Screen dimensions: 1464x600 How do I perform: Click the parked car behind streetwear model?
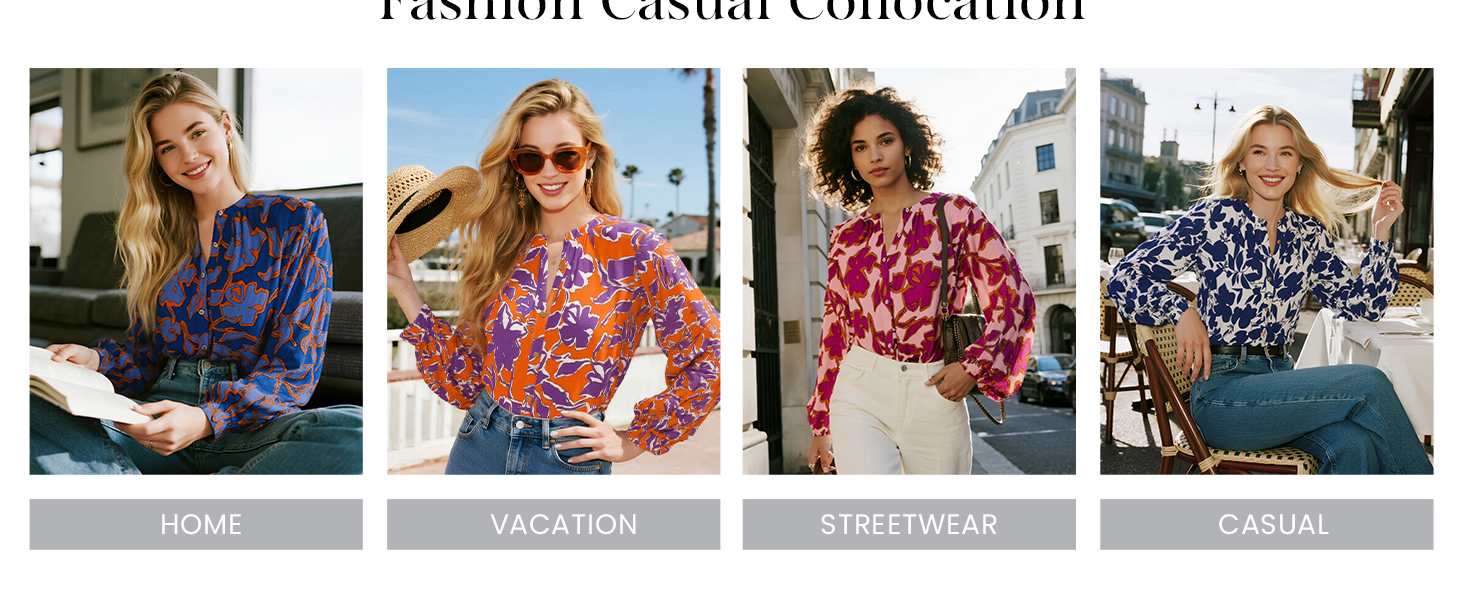(1047, 378)
